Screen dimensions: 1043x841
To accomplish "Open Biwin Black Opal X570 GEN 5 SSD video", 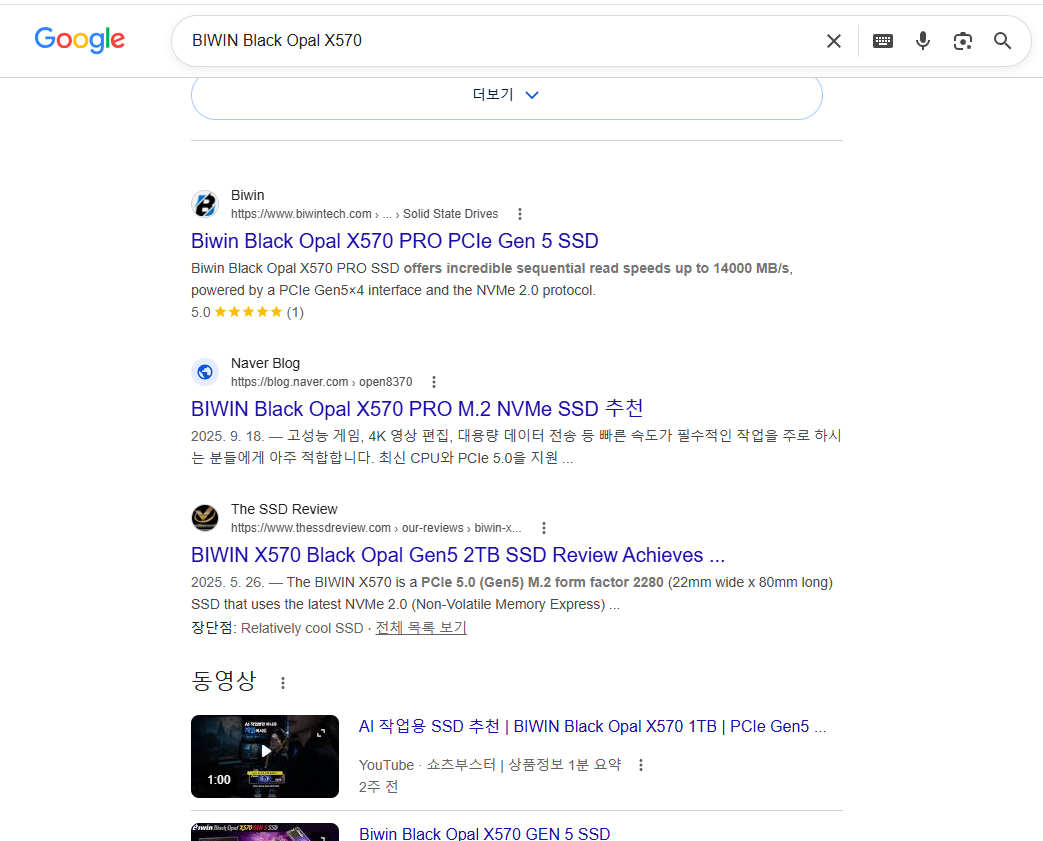I will (x=484, y=833).
